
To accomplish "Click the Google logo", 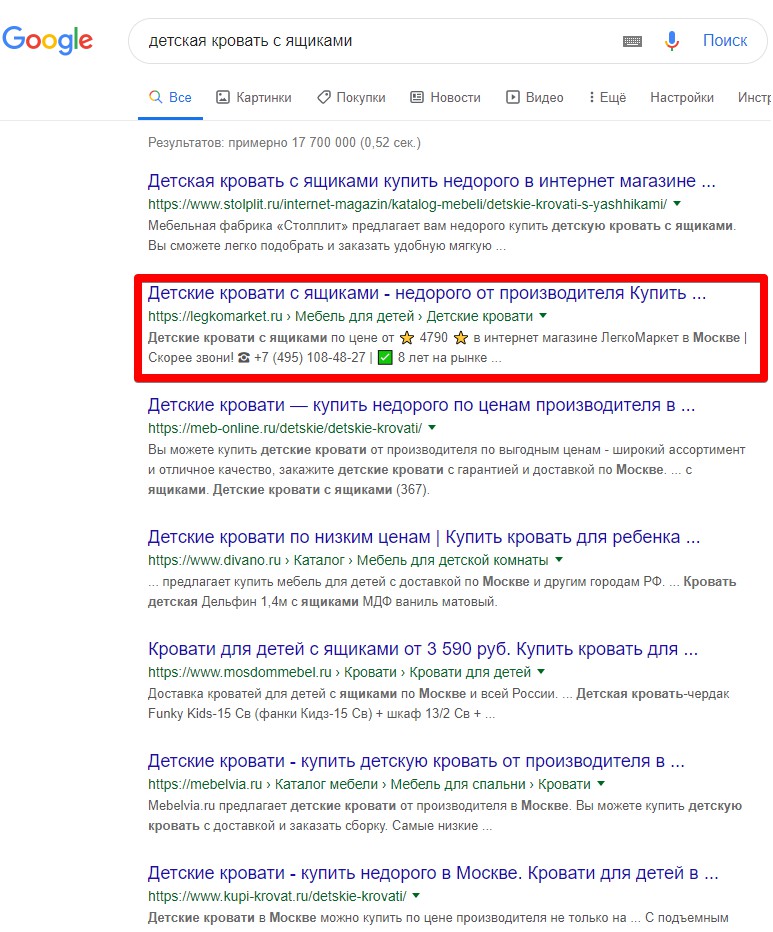I will (x=48, y=40).
